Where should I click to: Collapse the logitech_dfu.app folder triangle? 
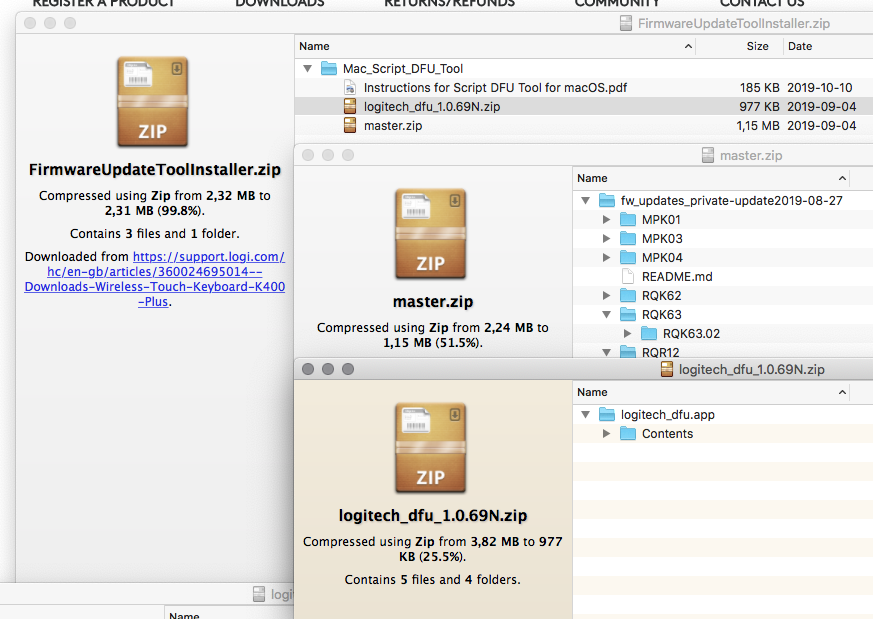[x=585, y=415]
